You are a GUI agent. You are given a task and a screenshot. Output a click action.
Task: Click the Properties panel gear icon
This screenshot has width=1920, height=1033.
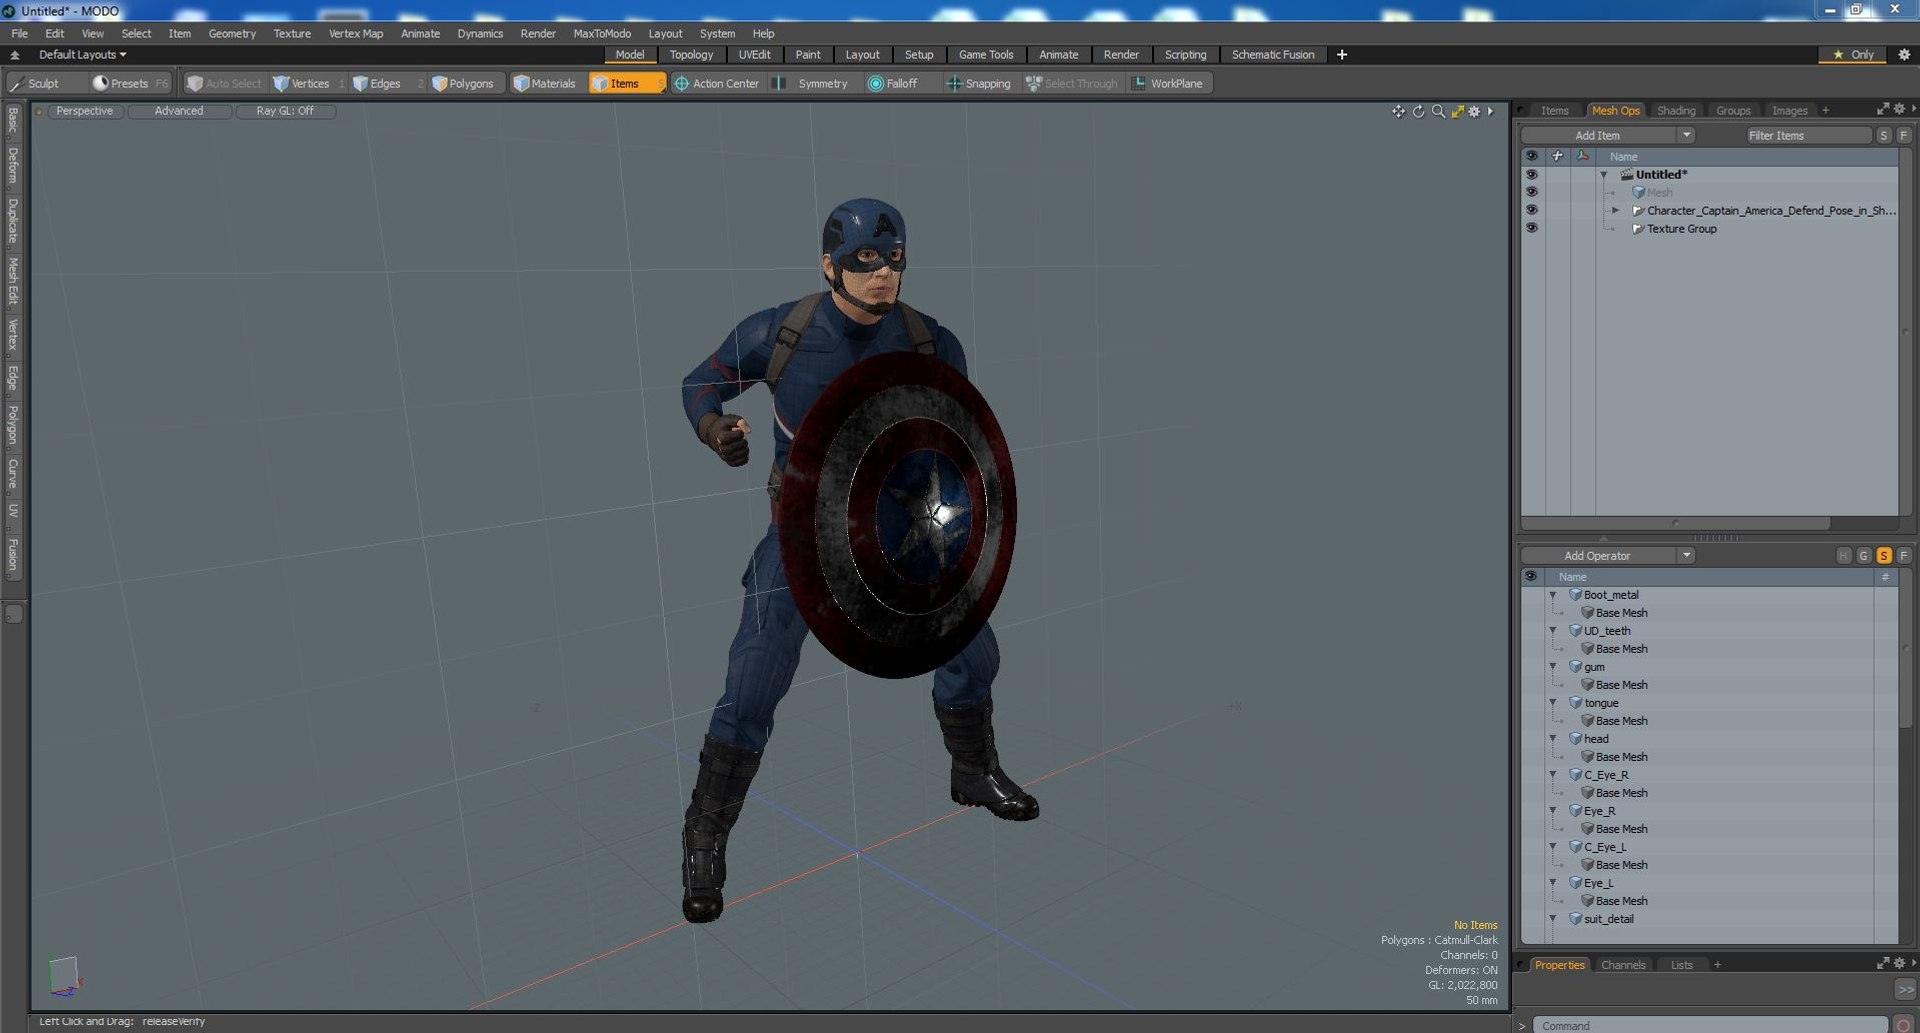[x=1899, y=963]
